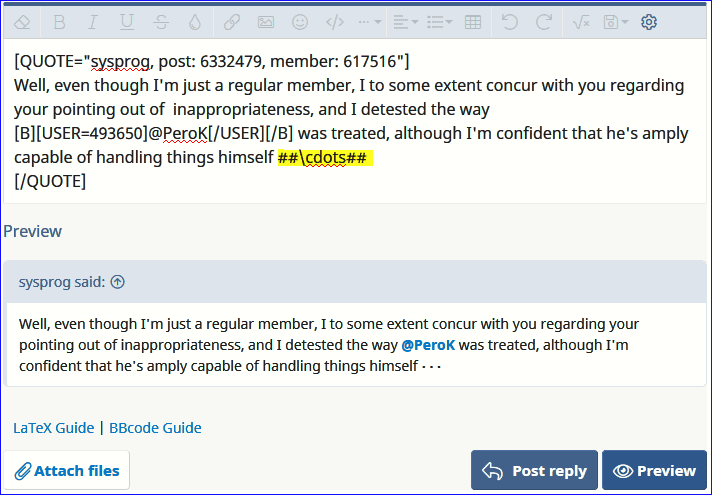Screen dimensions: 712x495
Task: Open the text color droplet picker
Action: tap(195, 22)
